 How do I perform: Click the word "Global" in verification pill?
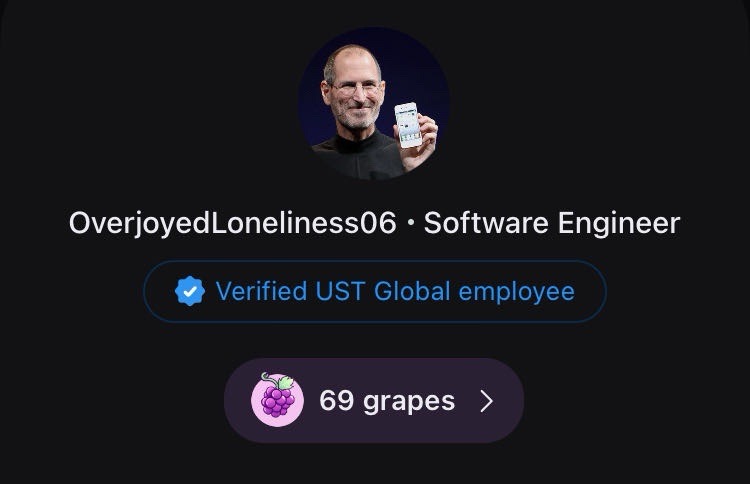tap(412, 291)
